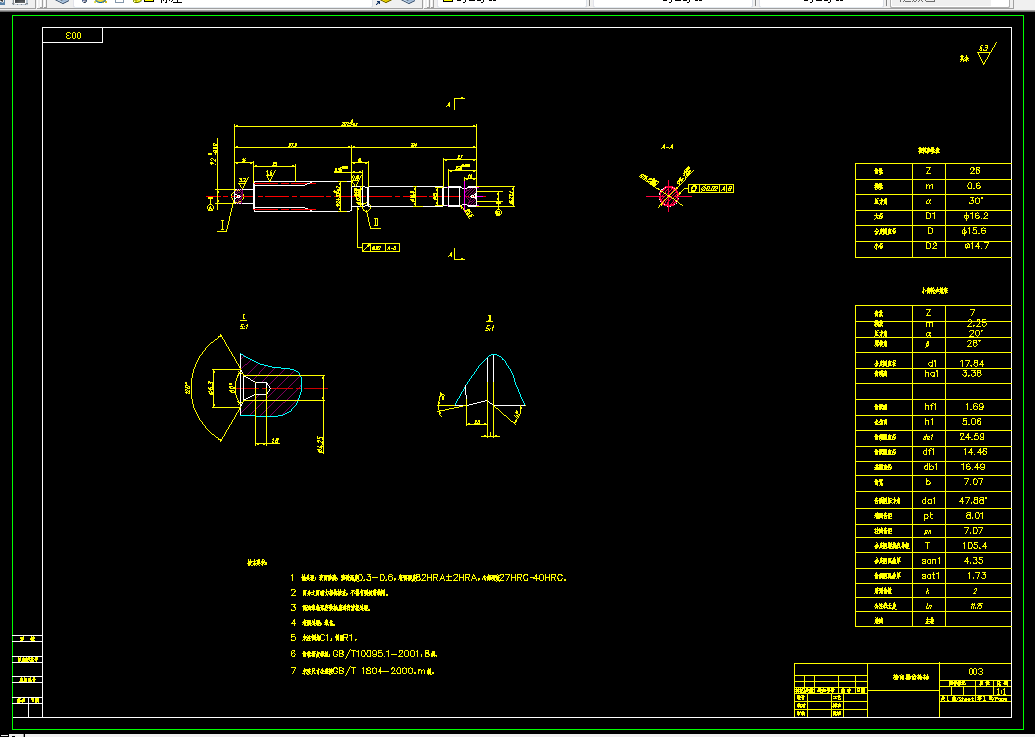Viewport: 1035px width, 737px height.
Task: Click the 47.88° value for da1
Action: click(x=974, y=501)
